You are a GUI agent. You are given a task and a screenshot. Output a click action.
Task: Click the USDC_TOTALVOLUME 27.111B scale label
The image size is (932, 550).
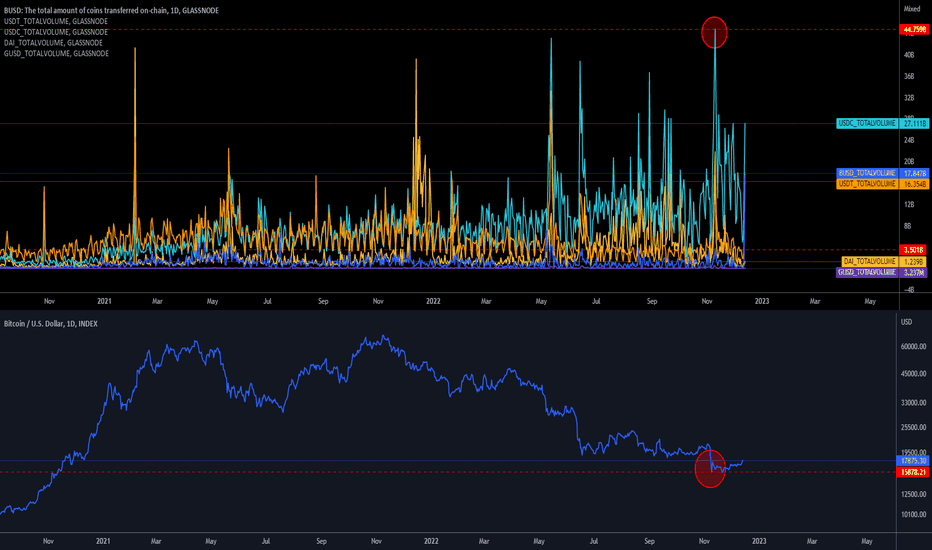point(883,123)
